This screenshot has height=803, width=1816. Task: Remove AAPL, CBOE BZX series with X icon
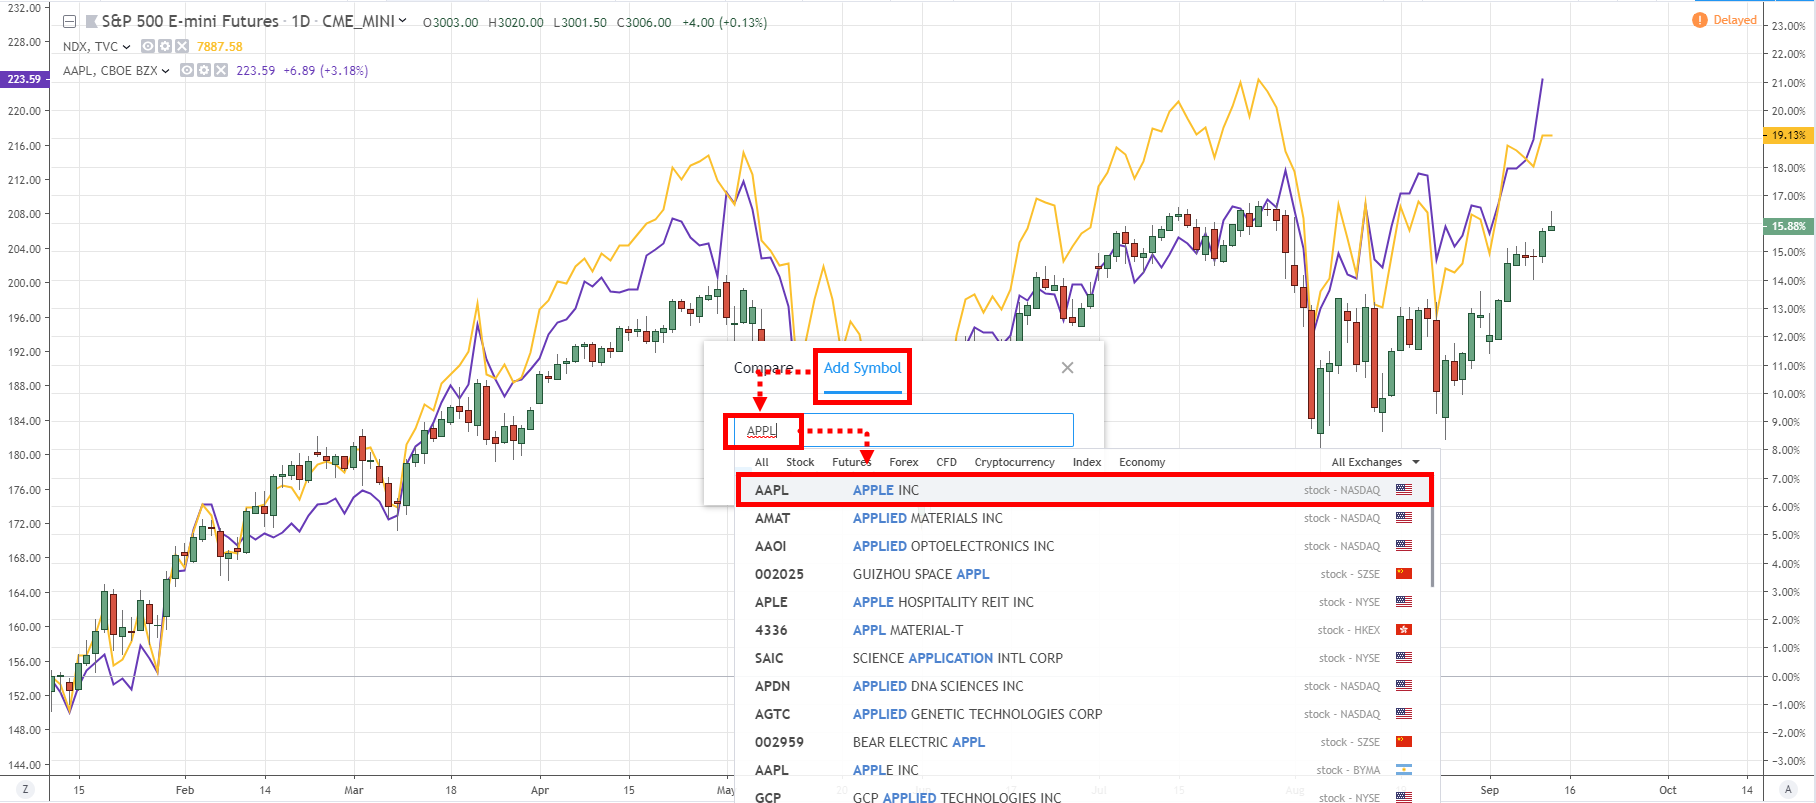click(221, 70)
